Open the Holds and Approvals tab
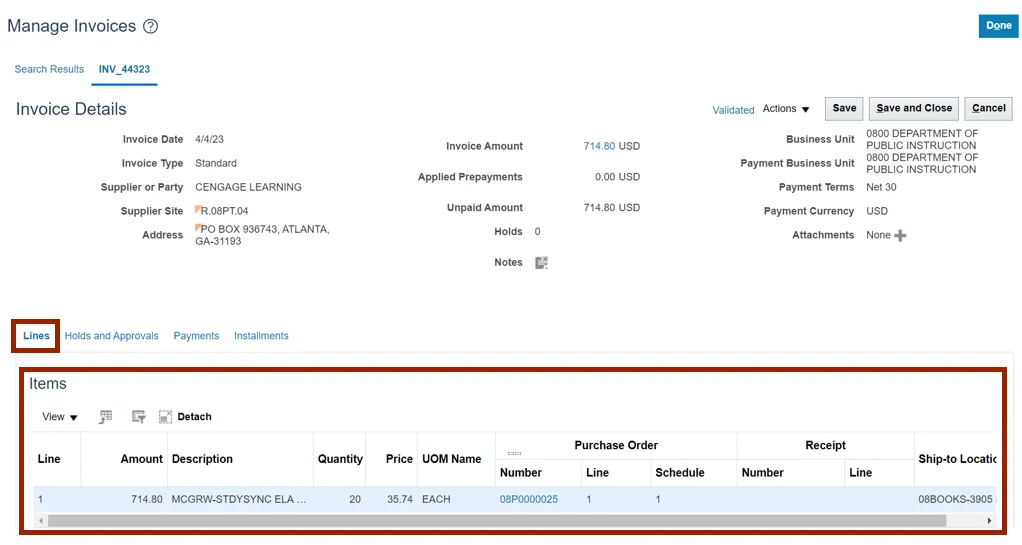This screenshot has width=1022, height=545. (111, 336)
